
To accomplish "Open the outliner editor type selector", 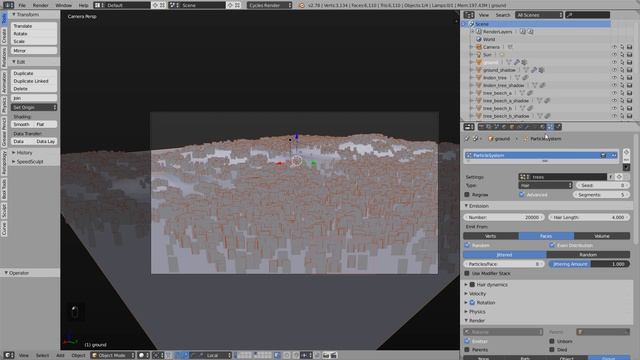I will click(469, 15).
